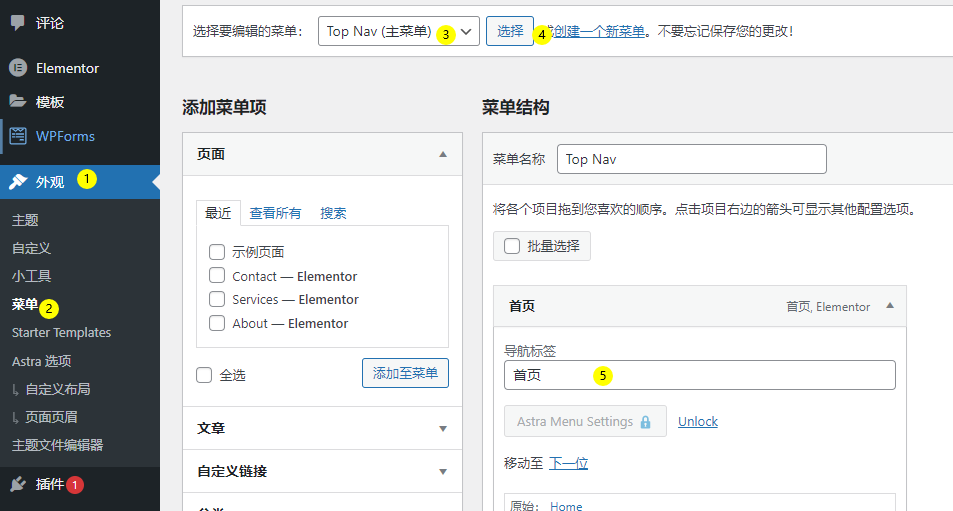Select 菜单 in the sidebar
953x511 pixels.
[x=24, y=304]
